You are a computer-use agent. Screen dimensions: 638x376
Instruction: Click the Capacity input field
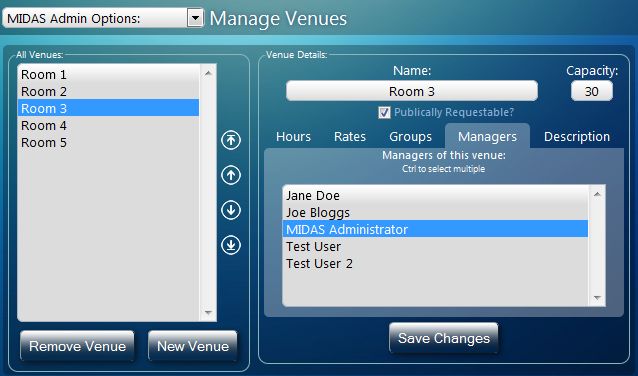pos(592,91)
